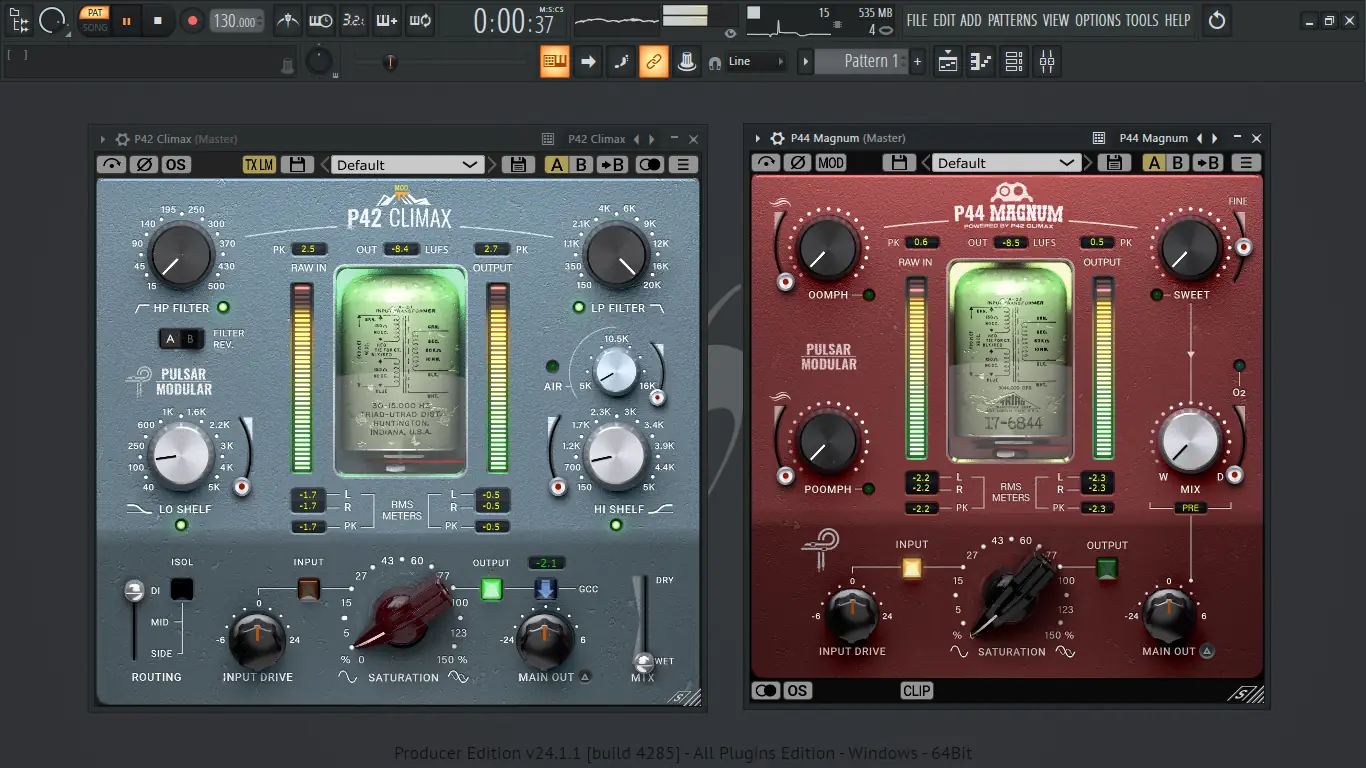Image resolution: width=1366 pixels, height=768 pixels.
Task: Click the phase invert icon in P42 Climax
Action: [143, 165]
